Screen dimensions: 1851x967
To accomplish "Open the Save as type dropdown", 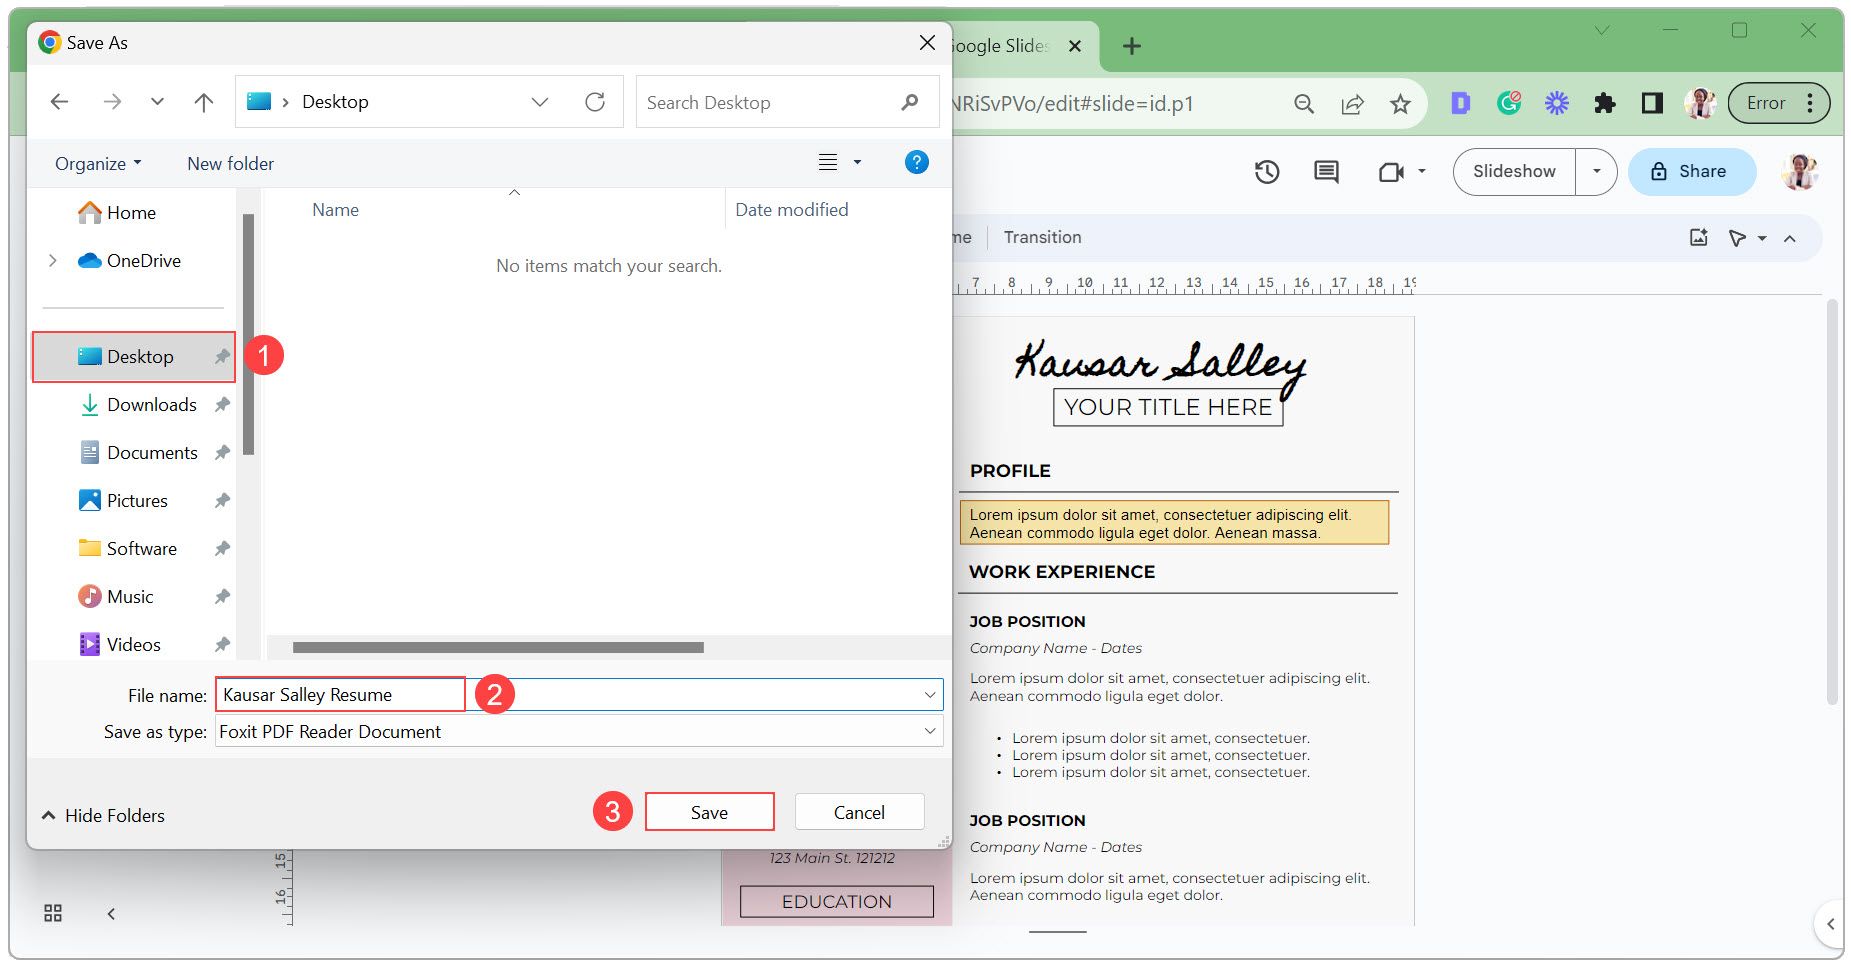I will pos(929,731).
